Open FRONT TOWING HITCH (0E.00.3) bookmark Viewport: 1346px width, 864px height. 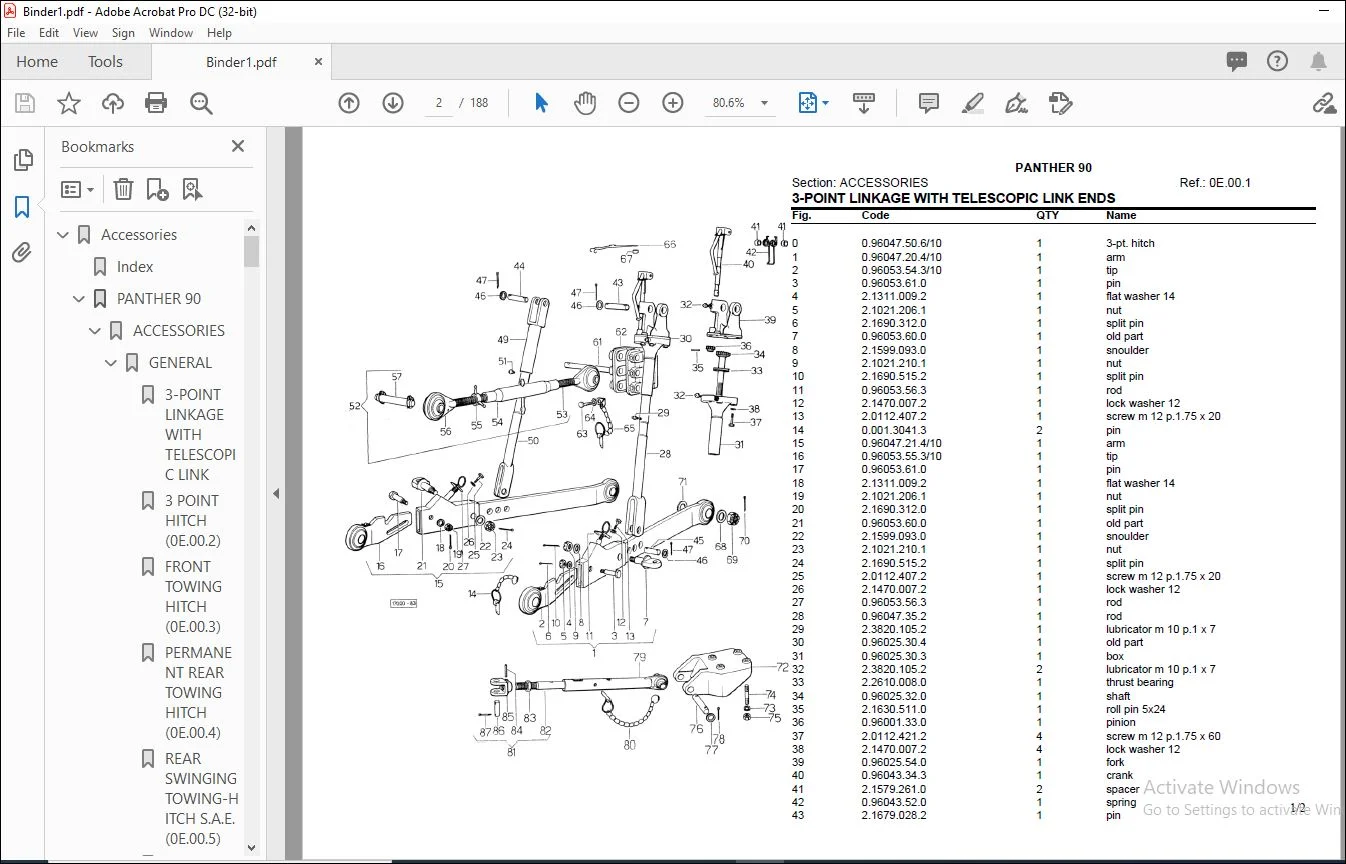[193, 597]
